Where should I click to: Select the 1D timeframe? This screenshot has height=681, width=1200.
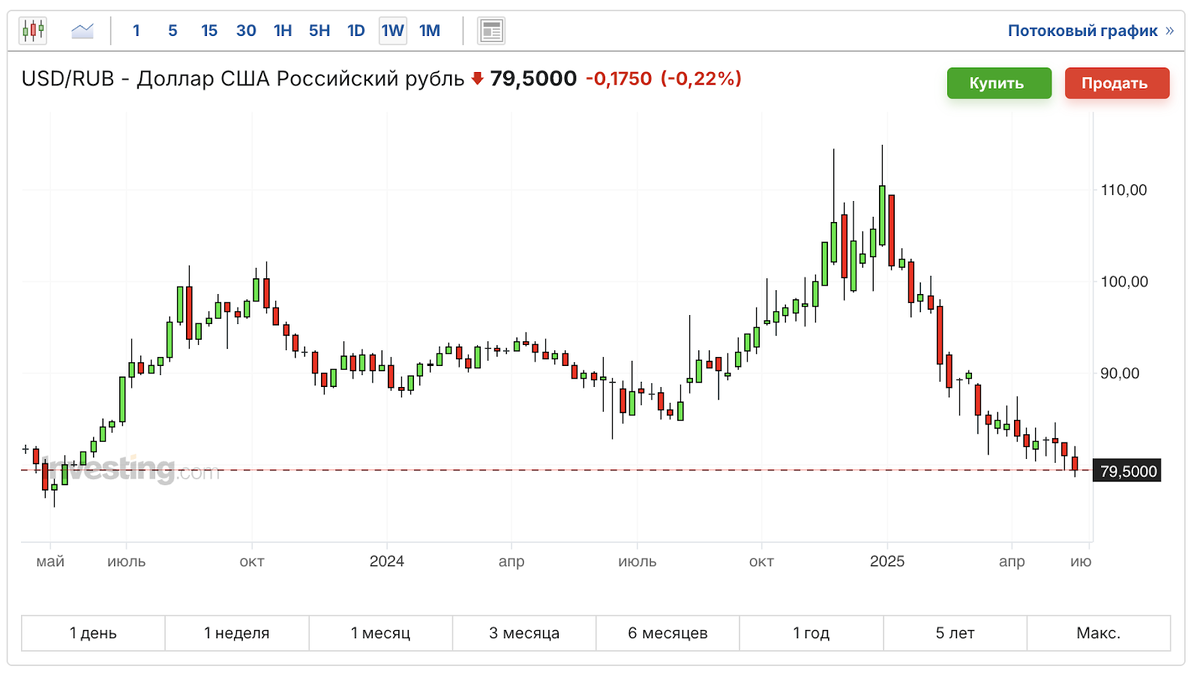coord(356,31)
